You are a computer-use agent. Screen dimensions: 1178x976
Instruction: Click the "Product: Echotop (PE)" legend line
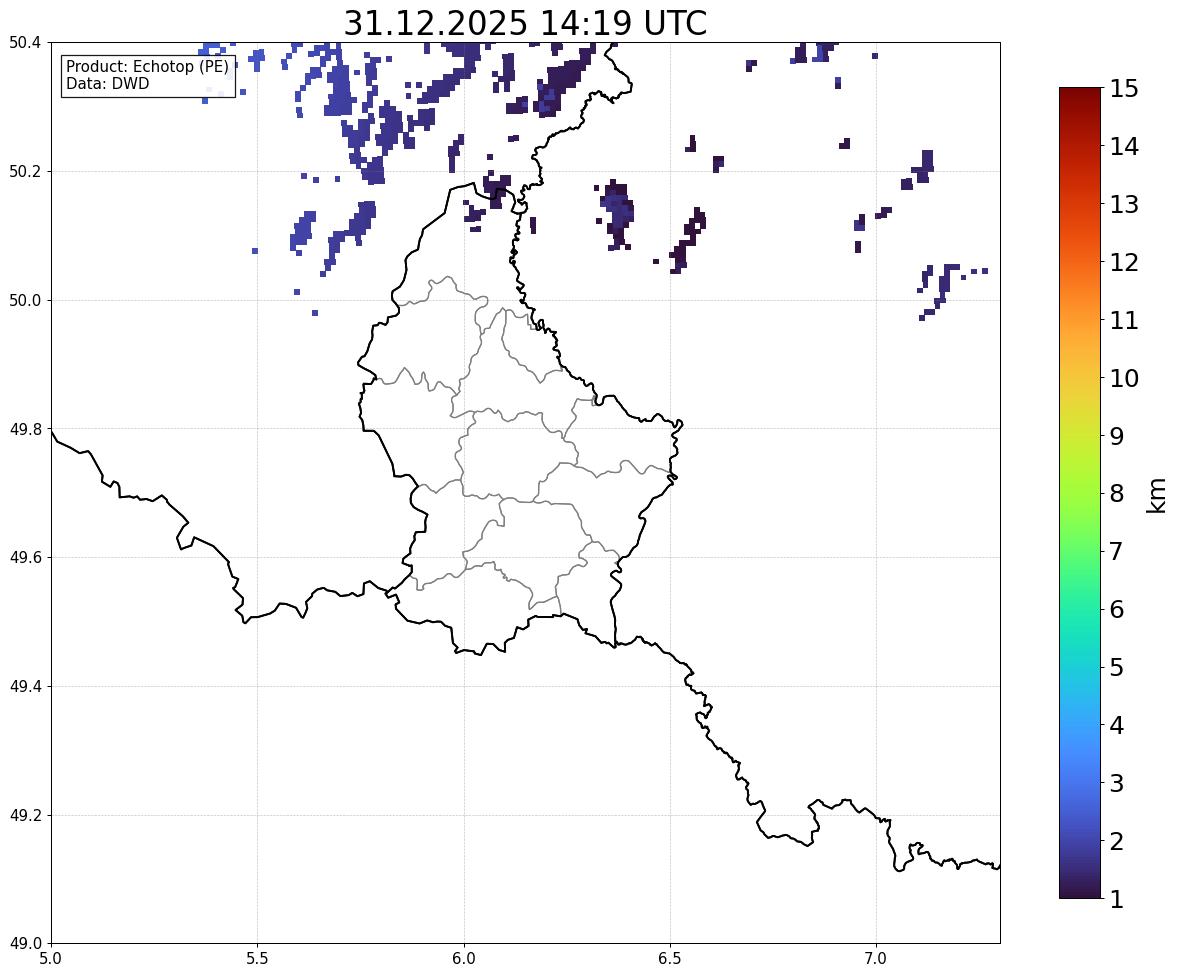coord(147,67)
